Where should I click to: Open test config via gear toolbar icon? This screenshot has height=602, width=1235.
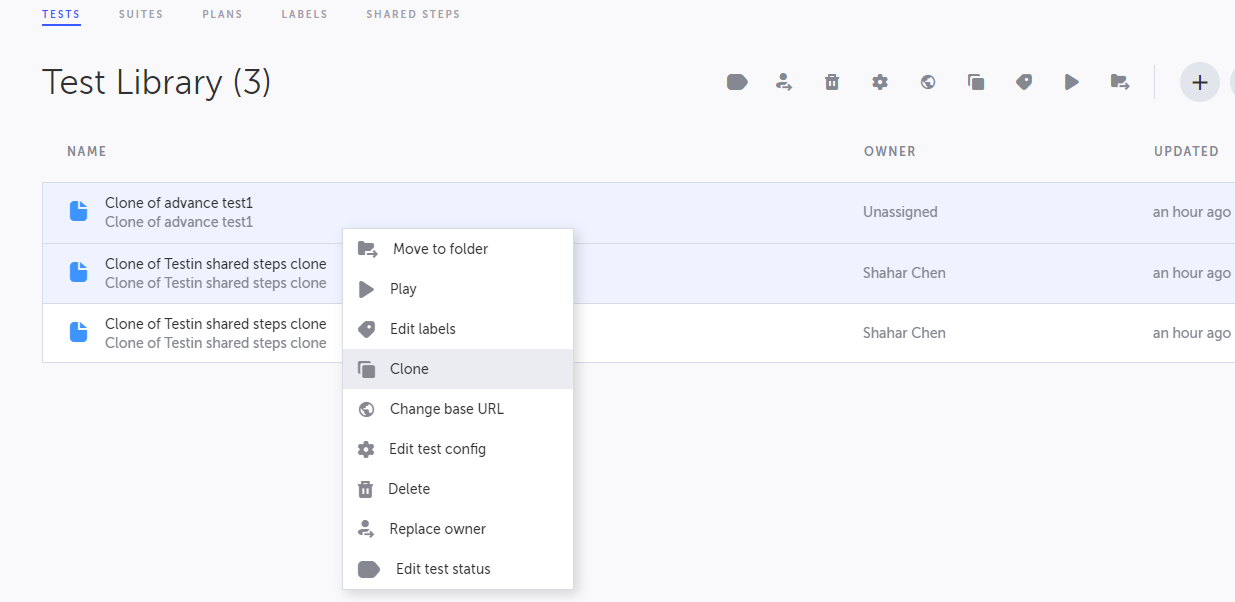[880, 82]
